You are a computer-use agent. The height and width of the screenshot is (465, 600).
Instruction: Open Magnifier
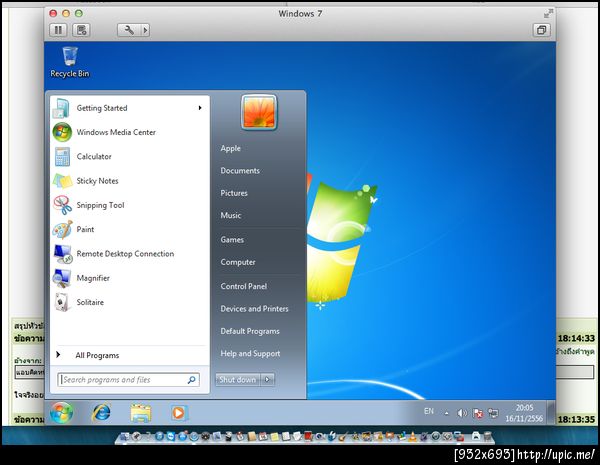(x=130, y=278)
